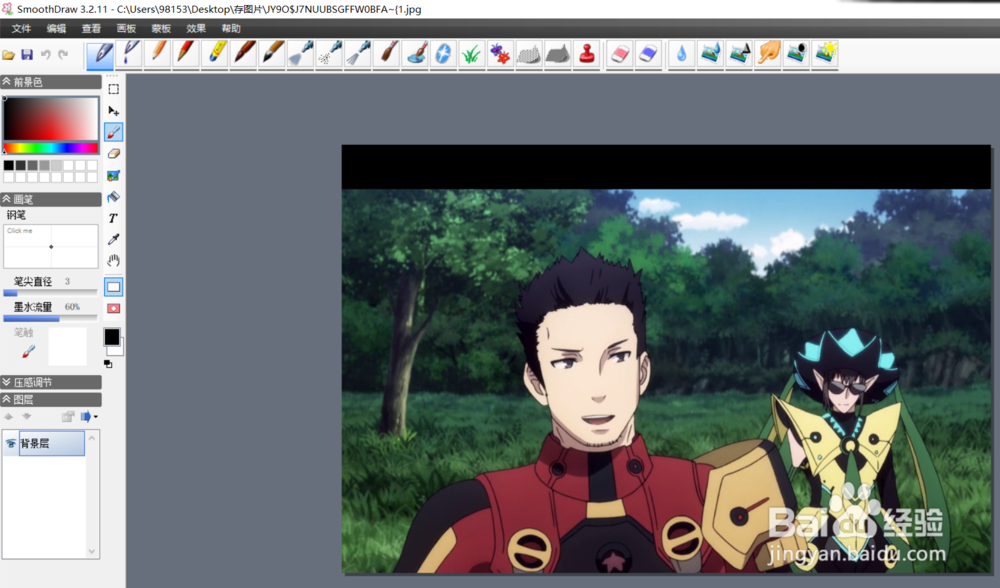This screenshot has width=1000, height=588.
Task: Select the dodge (sun) image tool
Action: click(x=825, y=54)
